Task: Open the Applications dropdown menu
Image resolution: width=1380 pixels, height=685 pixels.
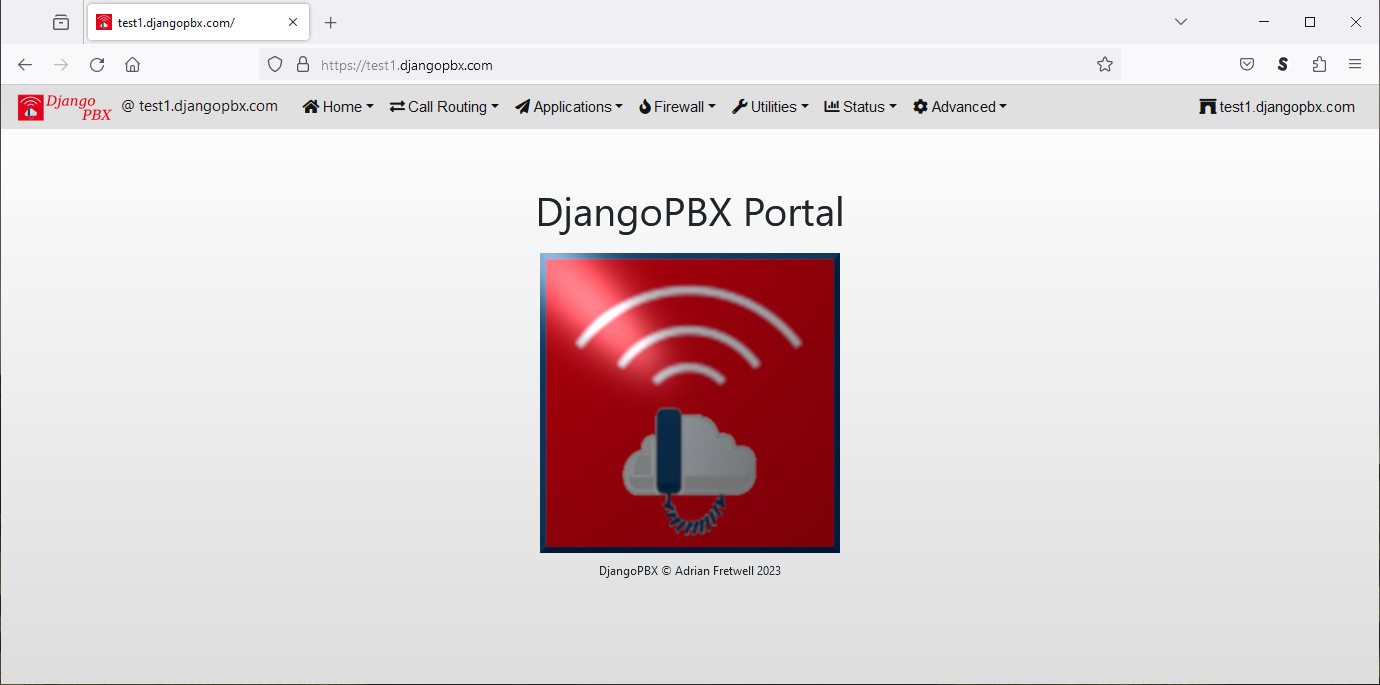Action: (x=569, y=107)
